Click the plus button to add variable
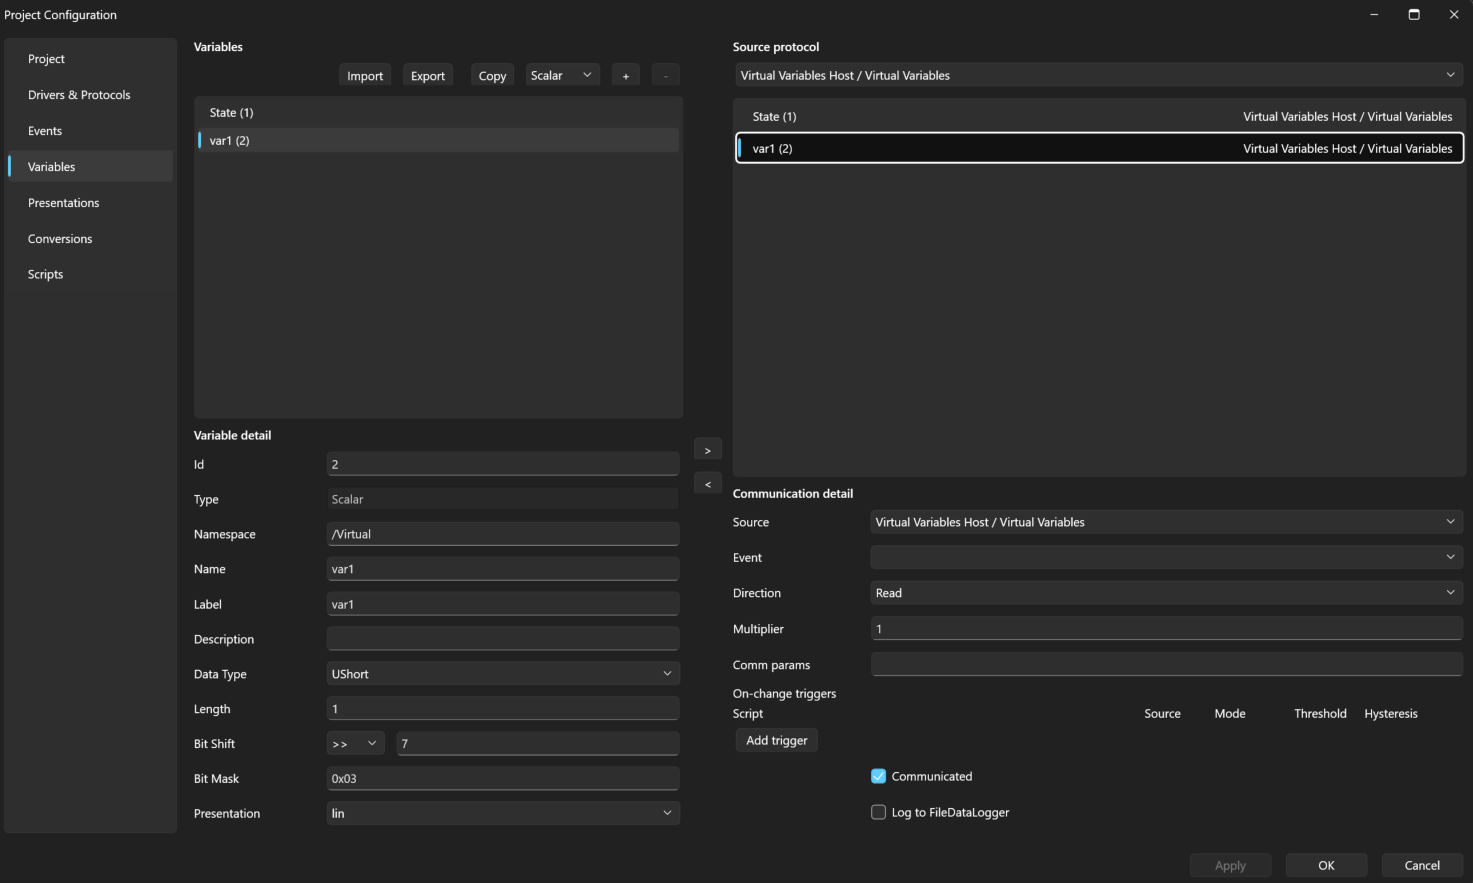This screenshot has width=1473, height=883. pyautogui.click(x=626, y=76)
